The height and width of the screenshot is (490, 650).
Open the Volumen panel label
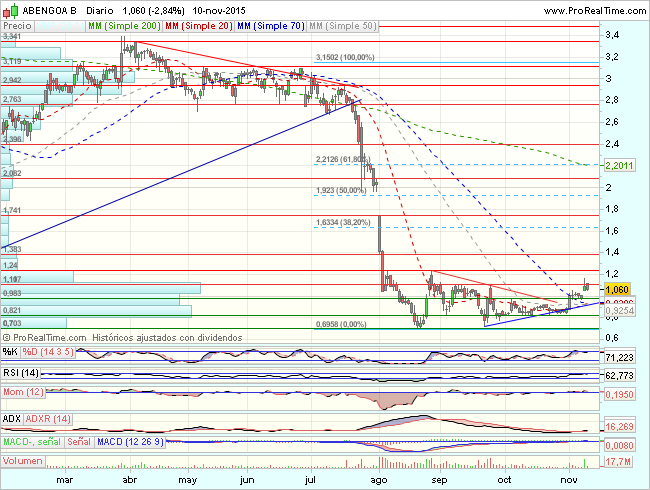23,461
